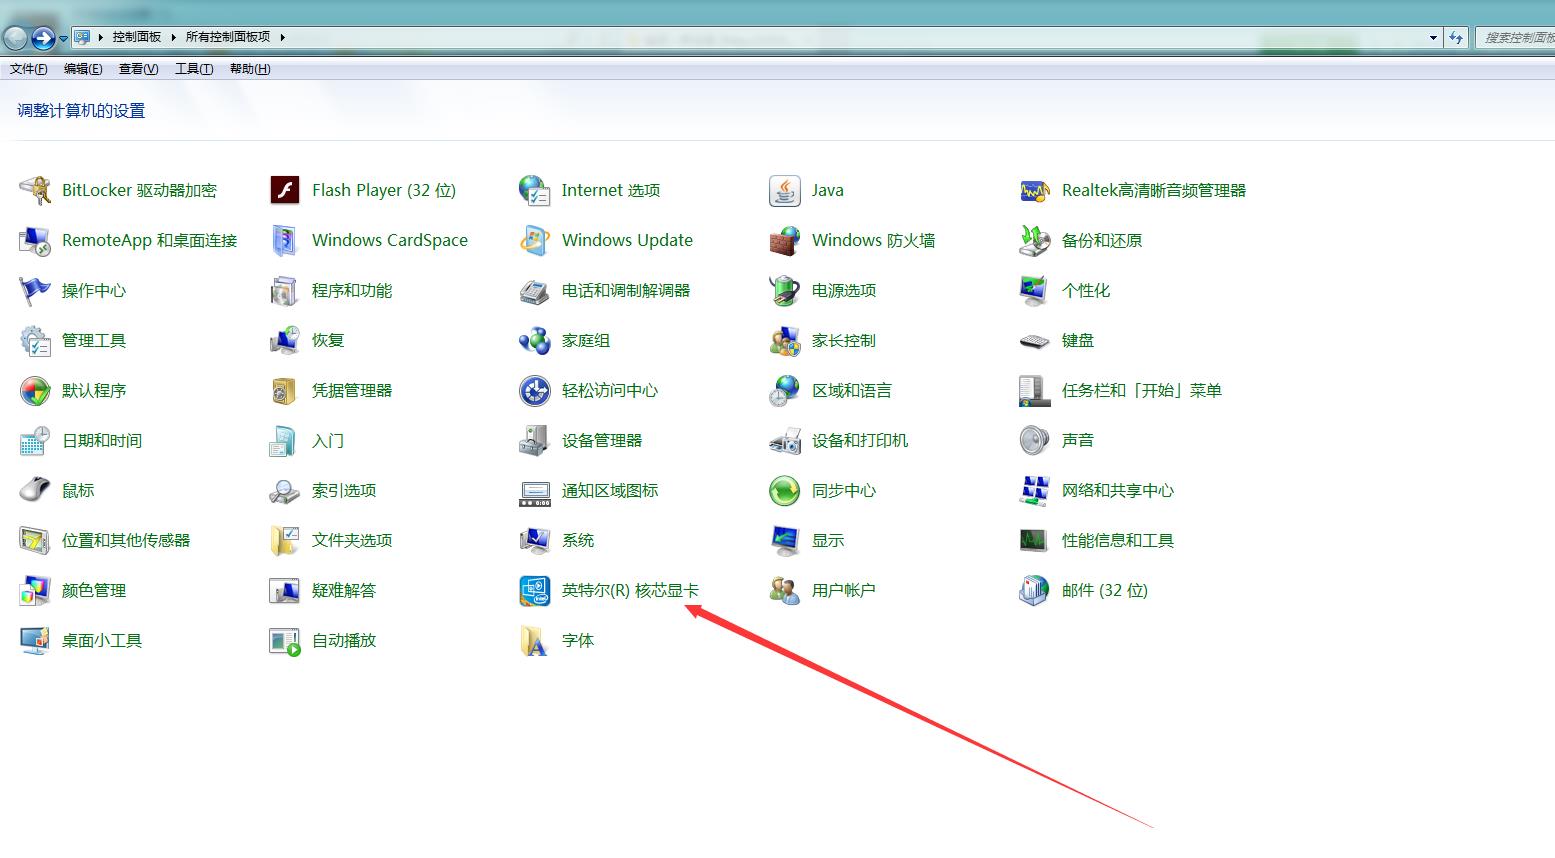Viewport: 1555px width, 858px height.
Task: Click the 凭据管理器 link
Action: pos(352,390)
